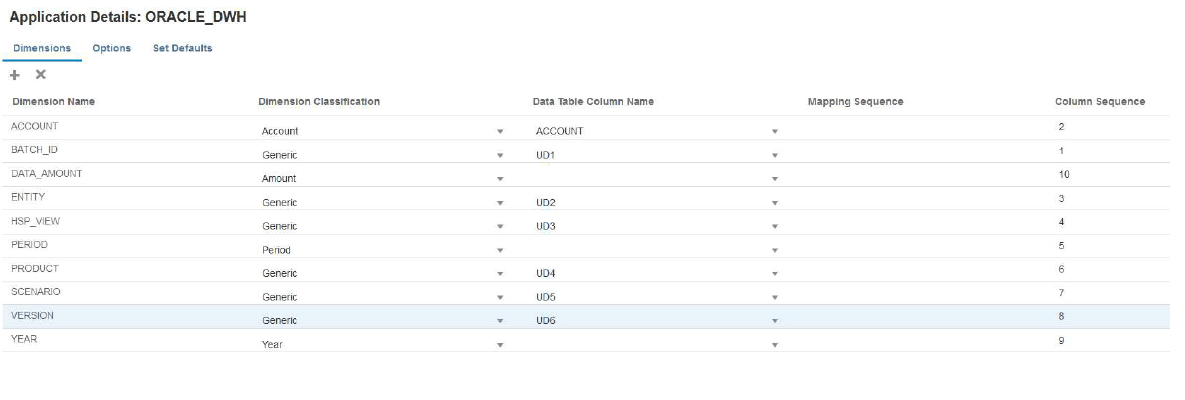This screenshot has height=400, width=1185.
Task: Open ENTITY data table column dropdown UD2
Action: [x=774, y=202]
